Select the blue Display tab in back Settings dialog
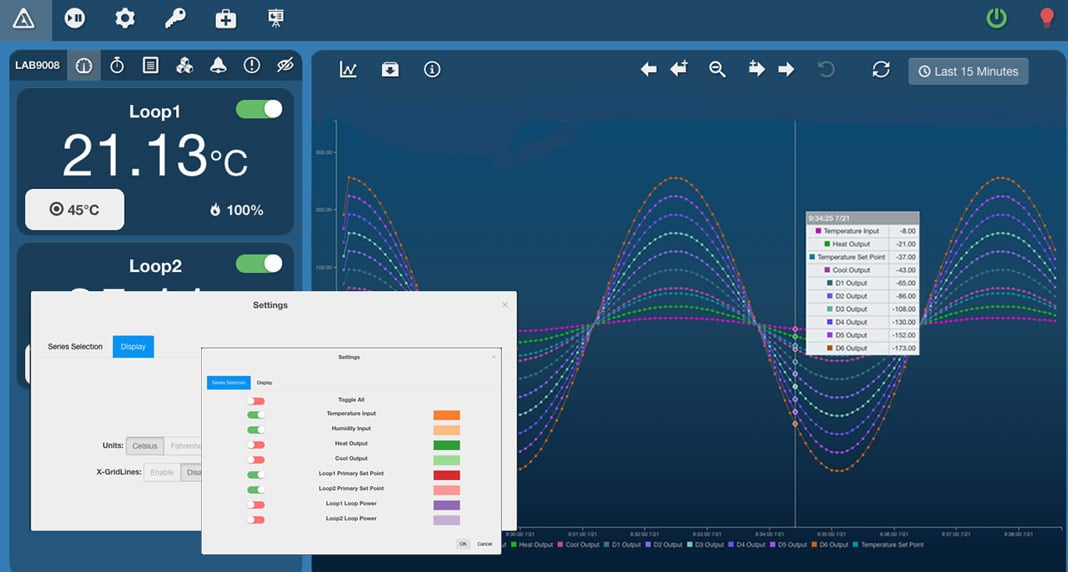1068x572 pixels. point(134,347)
